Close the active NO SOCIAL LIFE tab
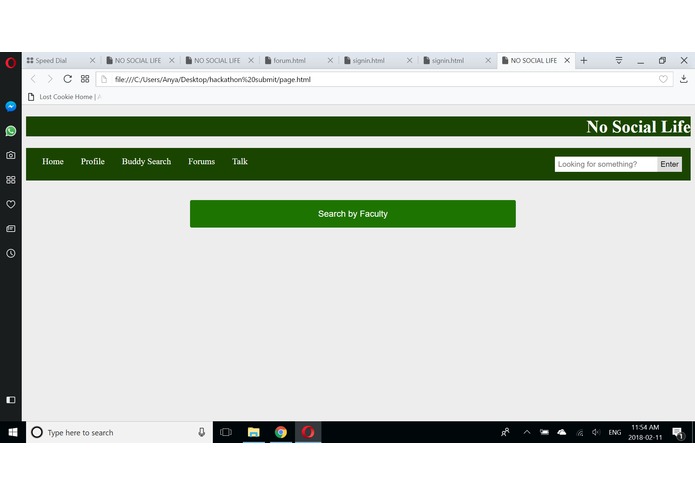 click(567, 60)
